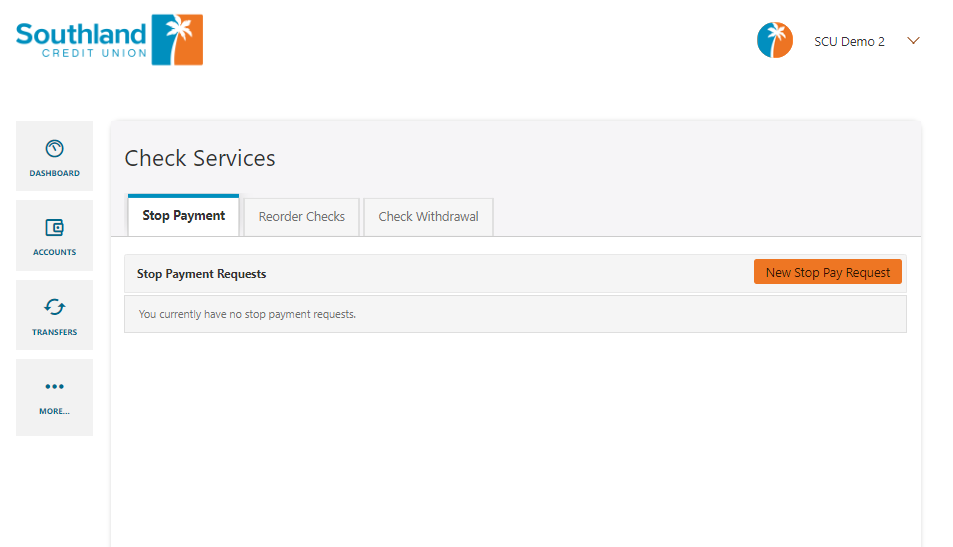Click the New Stop Pay Request button
The image size is (953, 547).
click(x=827, y=272)
